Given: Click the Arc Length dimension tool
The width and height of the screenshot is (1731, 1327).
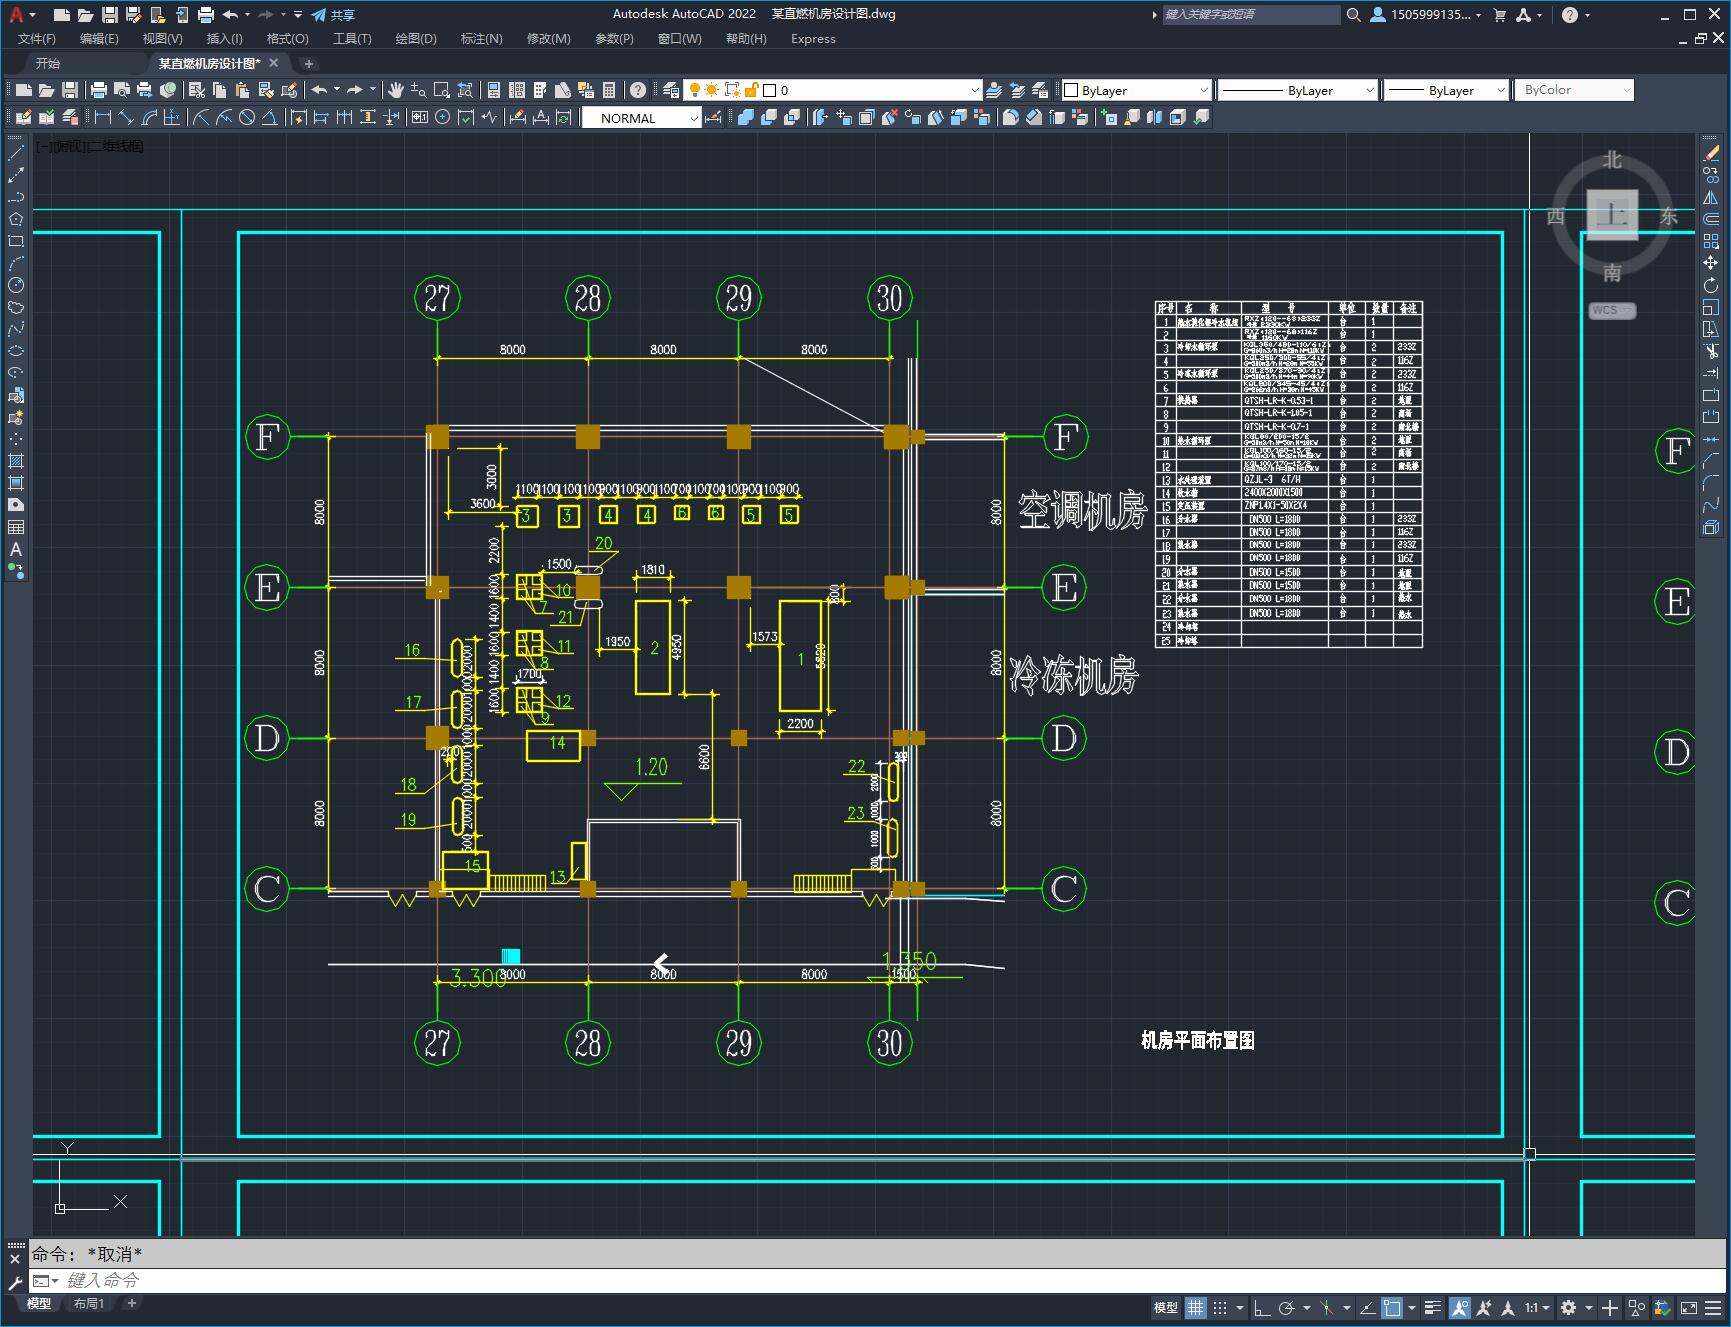Looking at the screenshot, I should (149, 117).
